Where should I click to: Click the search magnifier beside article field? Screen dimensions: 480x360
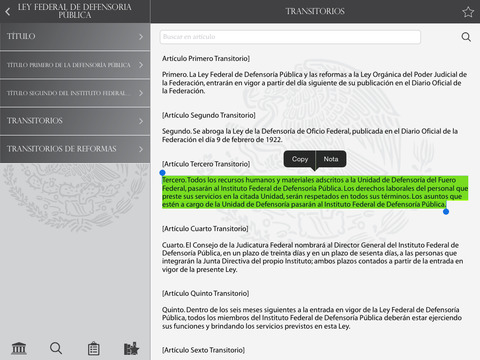click(466, 37)
